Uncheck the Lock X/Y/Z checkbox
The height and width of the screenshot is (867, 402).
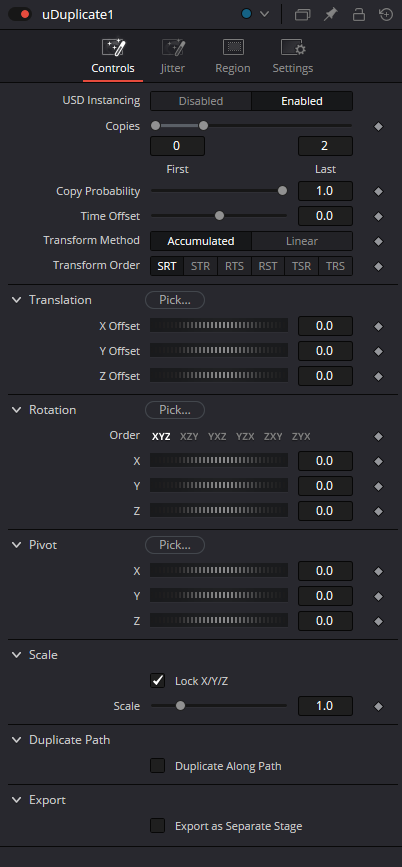[x=158, y=681]
